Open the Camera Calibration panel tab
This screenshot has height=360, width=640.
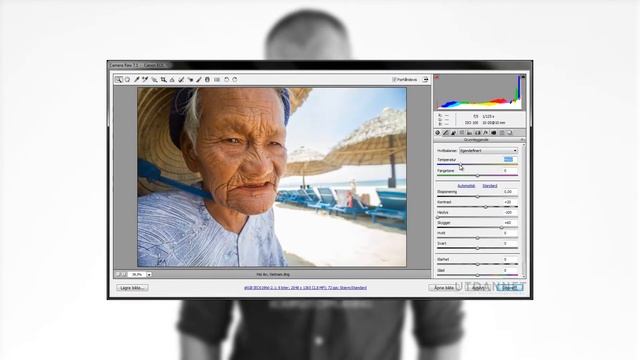point(493,133)
